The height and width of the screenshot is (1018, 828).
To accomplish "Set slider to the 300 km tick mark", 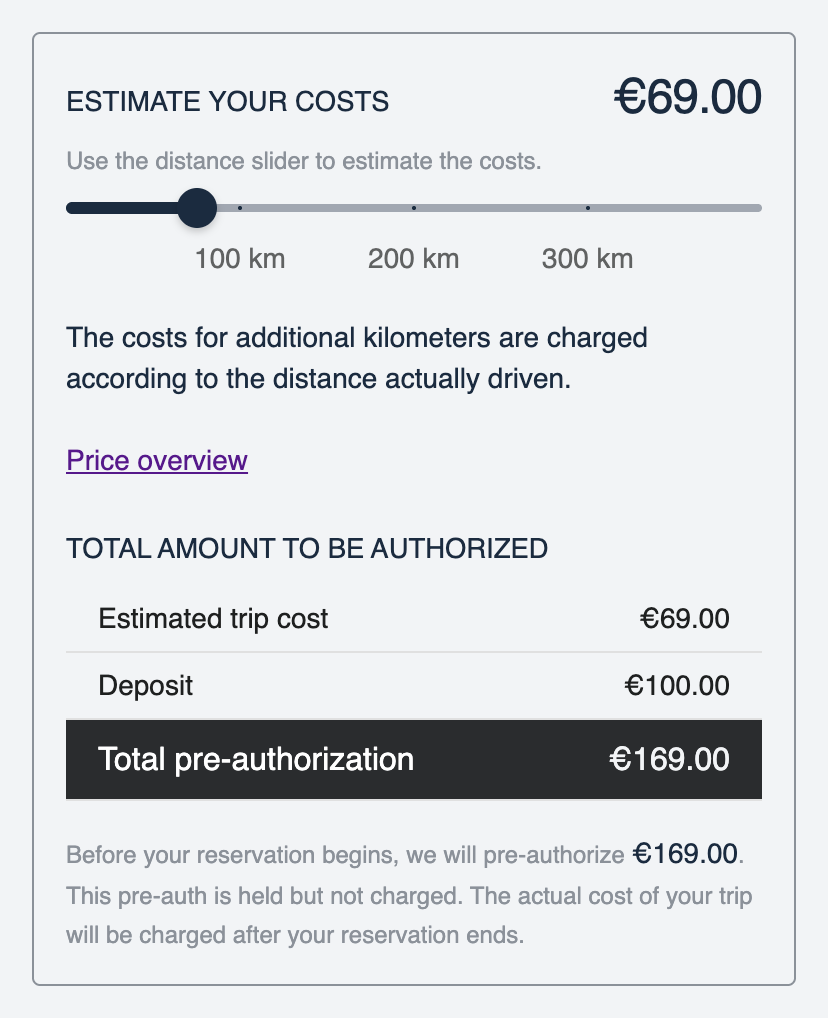I will coord(588,208).
